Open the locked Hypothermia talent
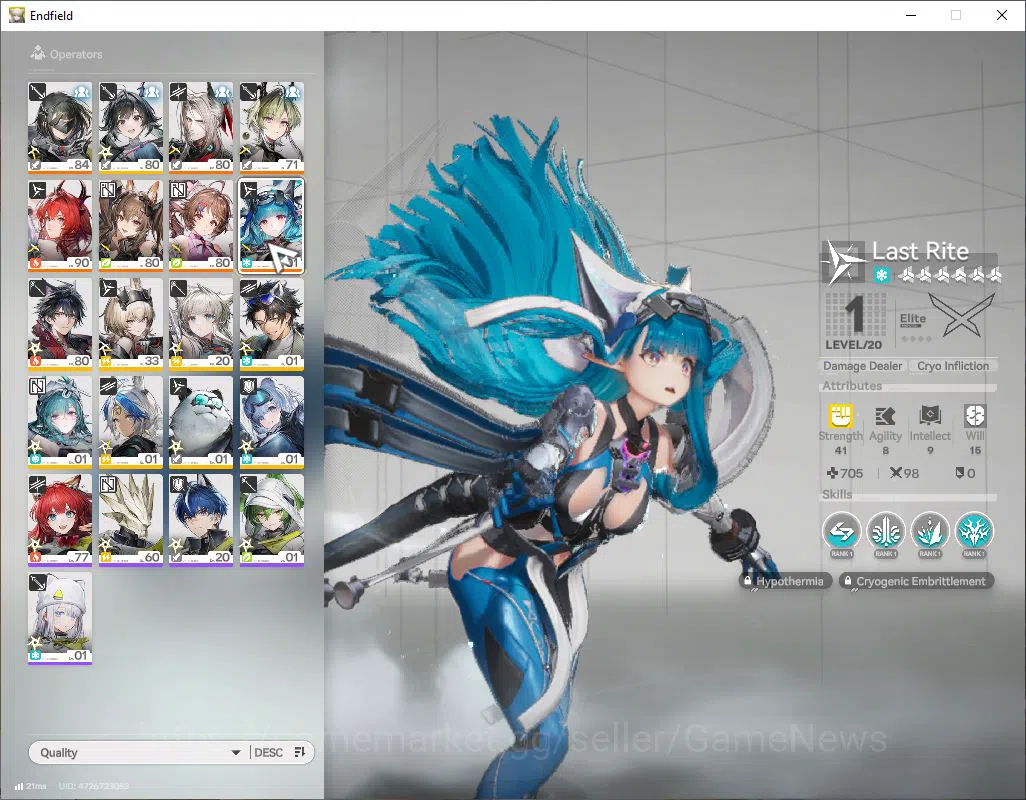The height and width of the screenshot is (800, 1026). (x=786, y=581)
